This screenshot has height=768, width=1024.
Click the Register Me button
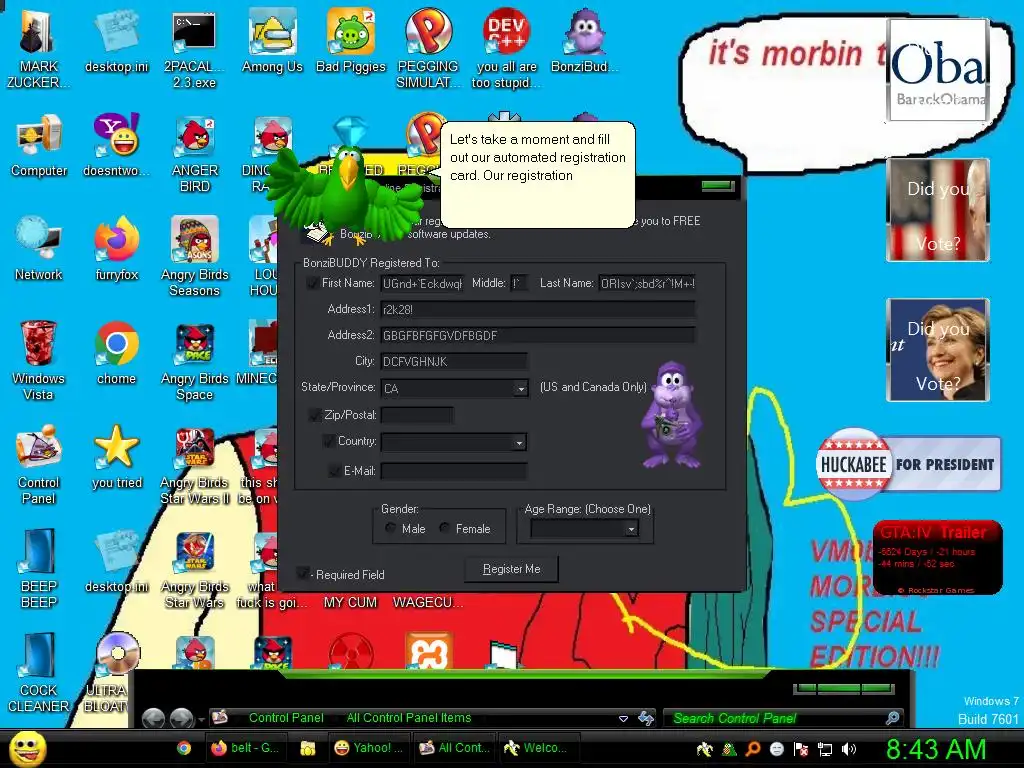tap(511, 569)
